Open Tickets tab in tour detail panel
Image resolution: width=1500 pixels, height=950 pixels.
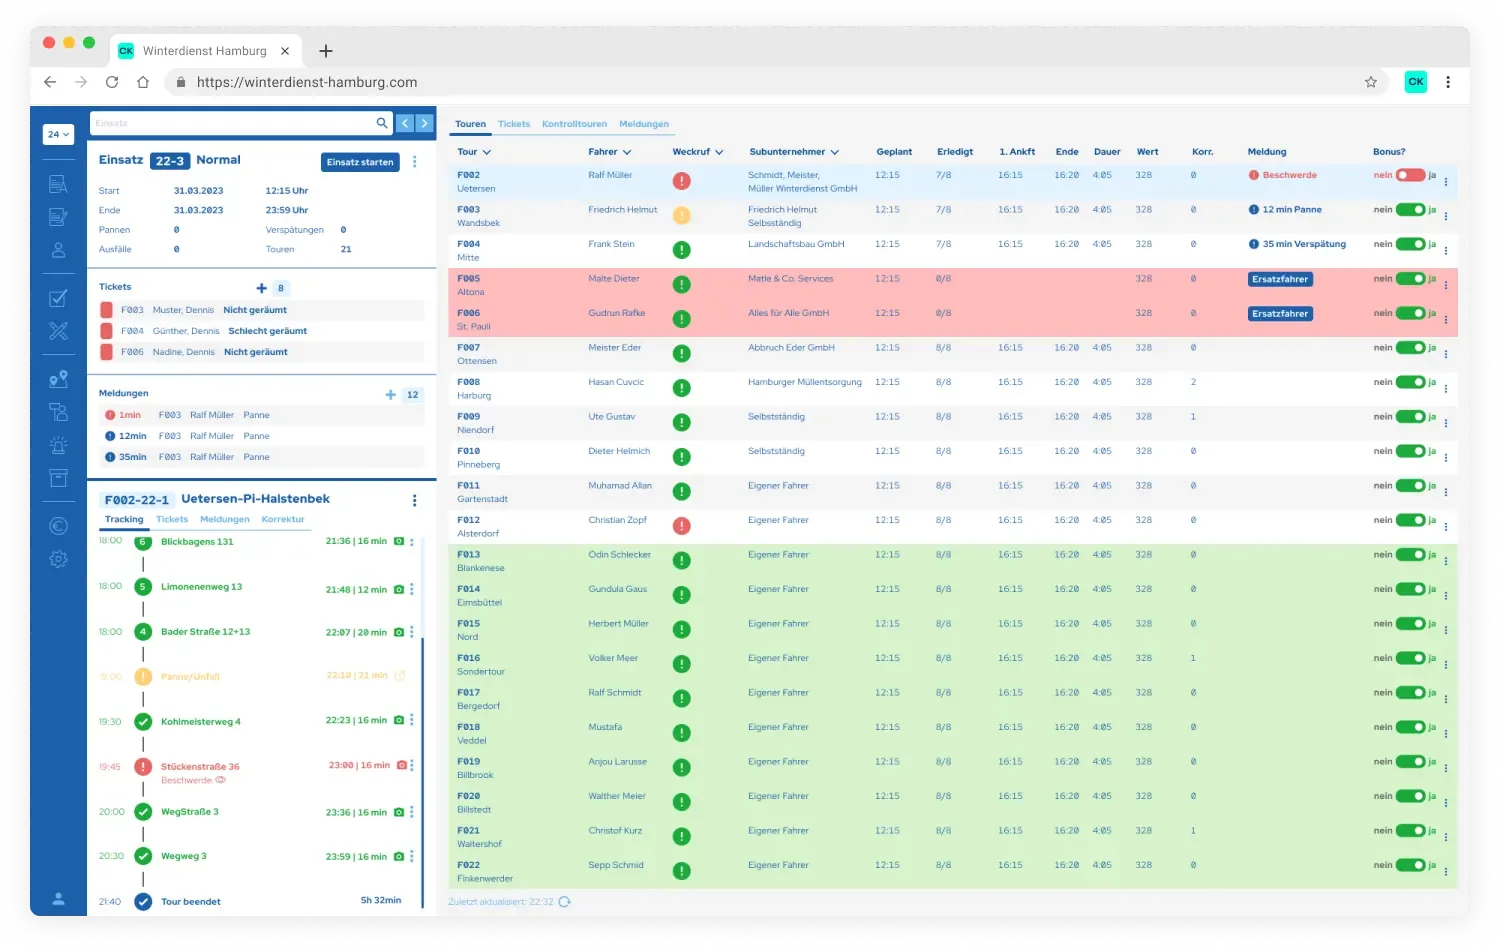click(172, 520)
